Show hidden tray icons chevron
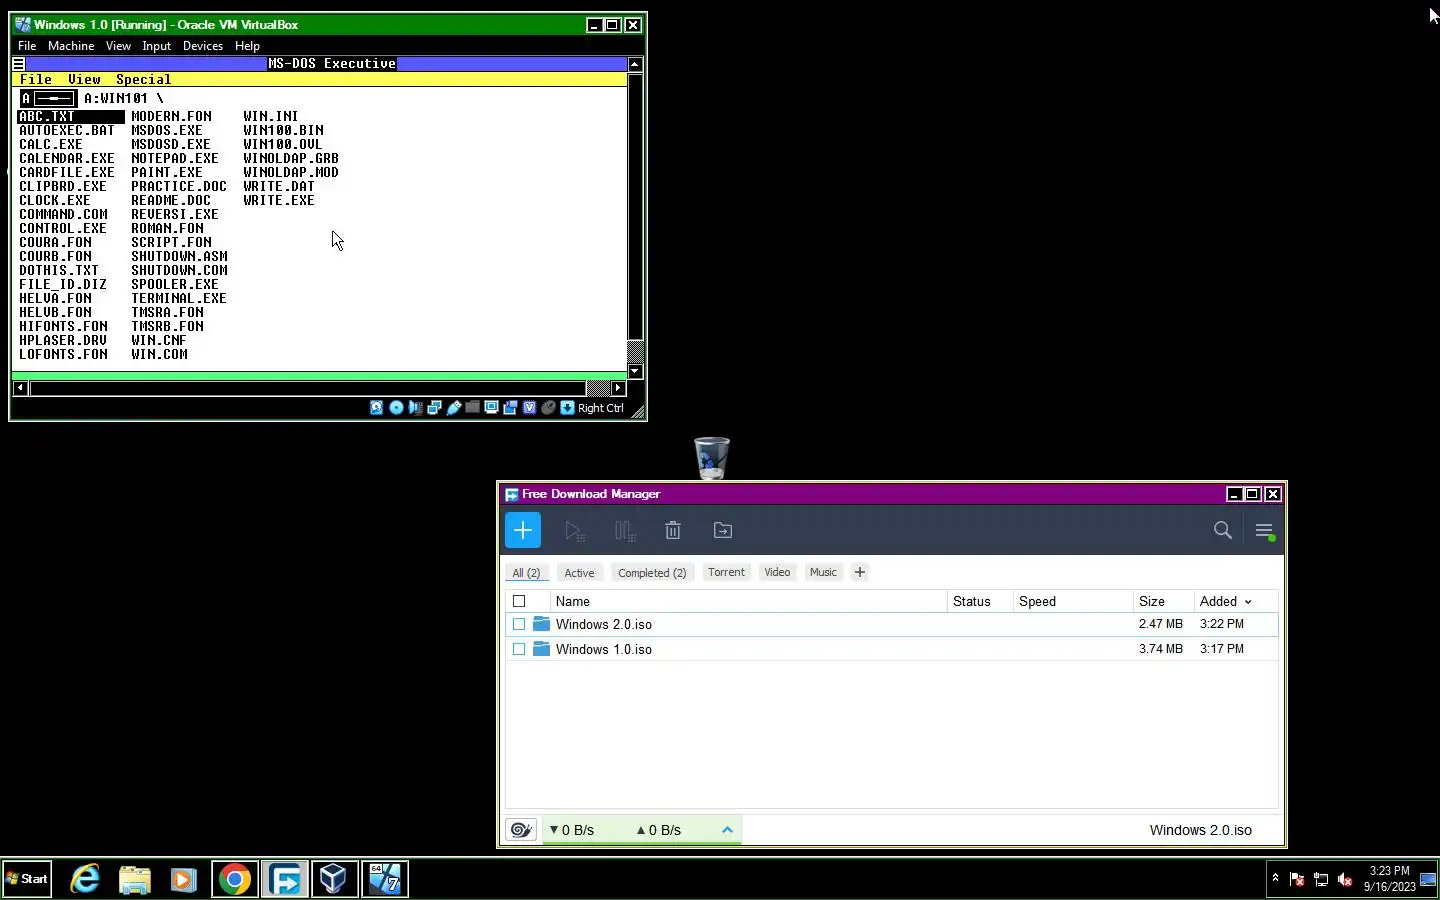Viewport: 1440px width, 900px height. pos(1275,879)
